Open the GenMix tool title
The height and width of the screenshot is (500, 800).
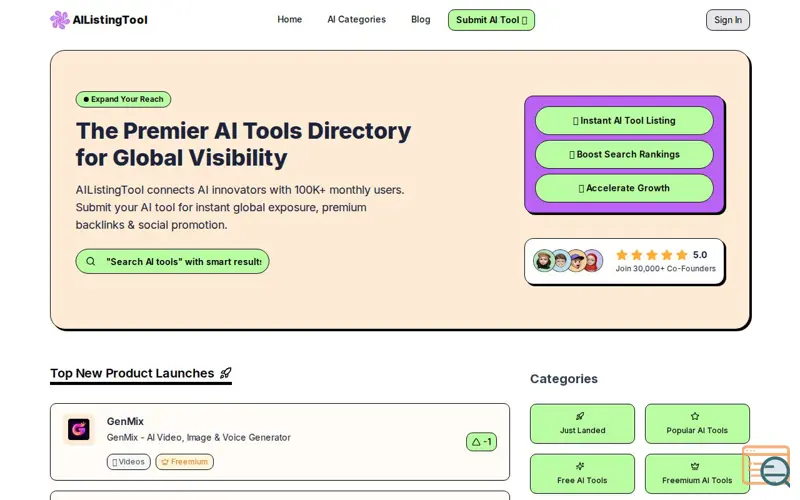(x=125, y=421)
